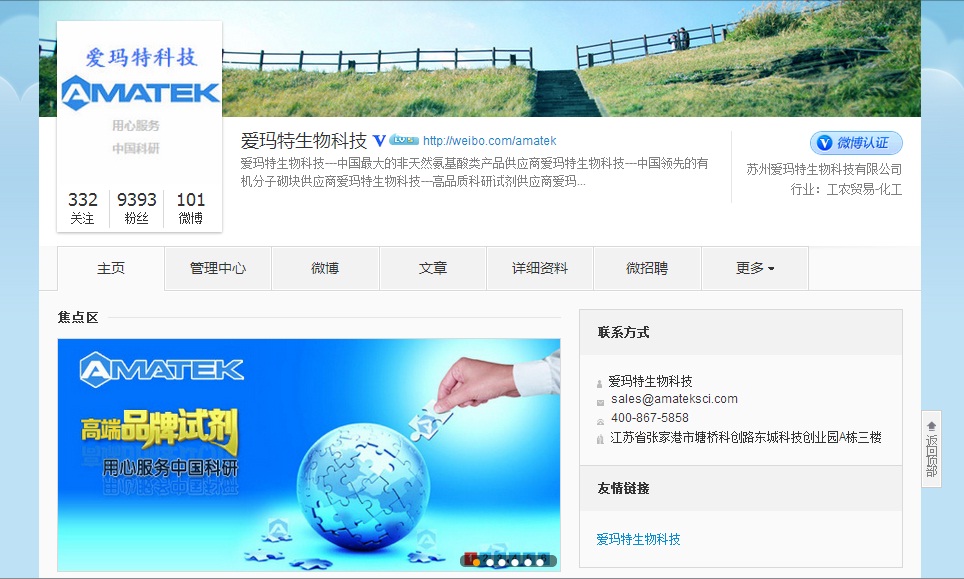This screenshot has height=579, width=964.
Task: Click the 返回顶部 back-to-top button
Action: [x=931, y=449]
